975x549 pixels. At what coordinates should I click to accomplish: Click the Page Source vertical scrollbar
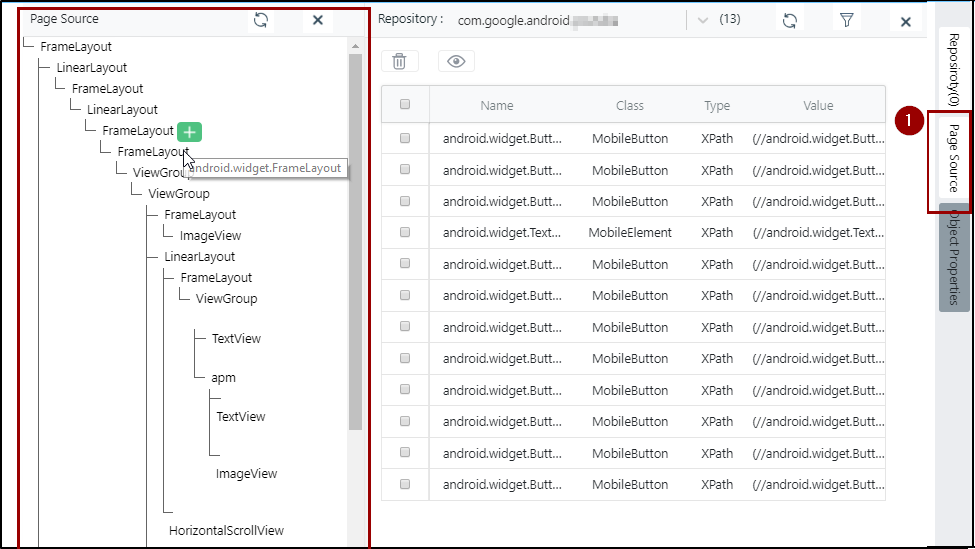click(x=355, y=240)
